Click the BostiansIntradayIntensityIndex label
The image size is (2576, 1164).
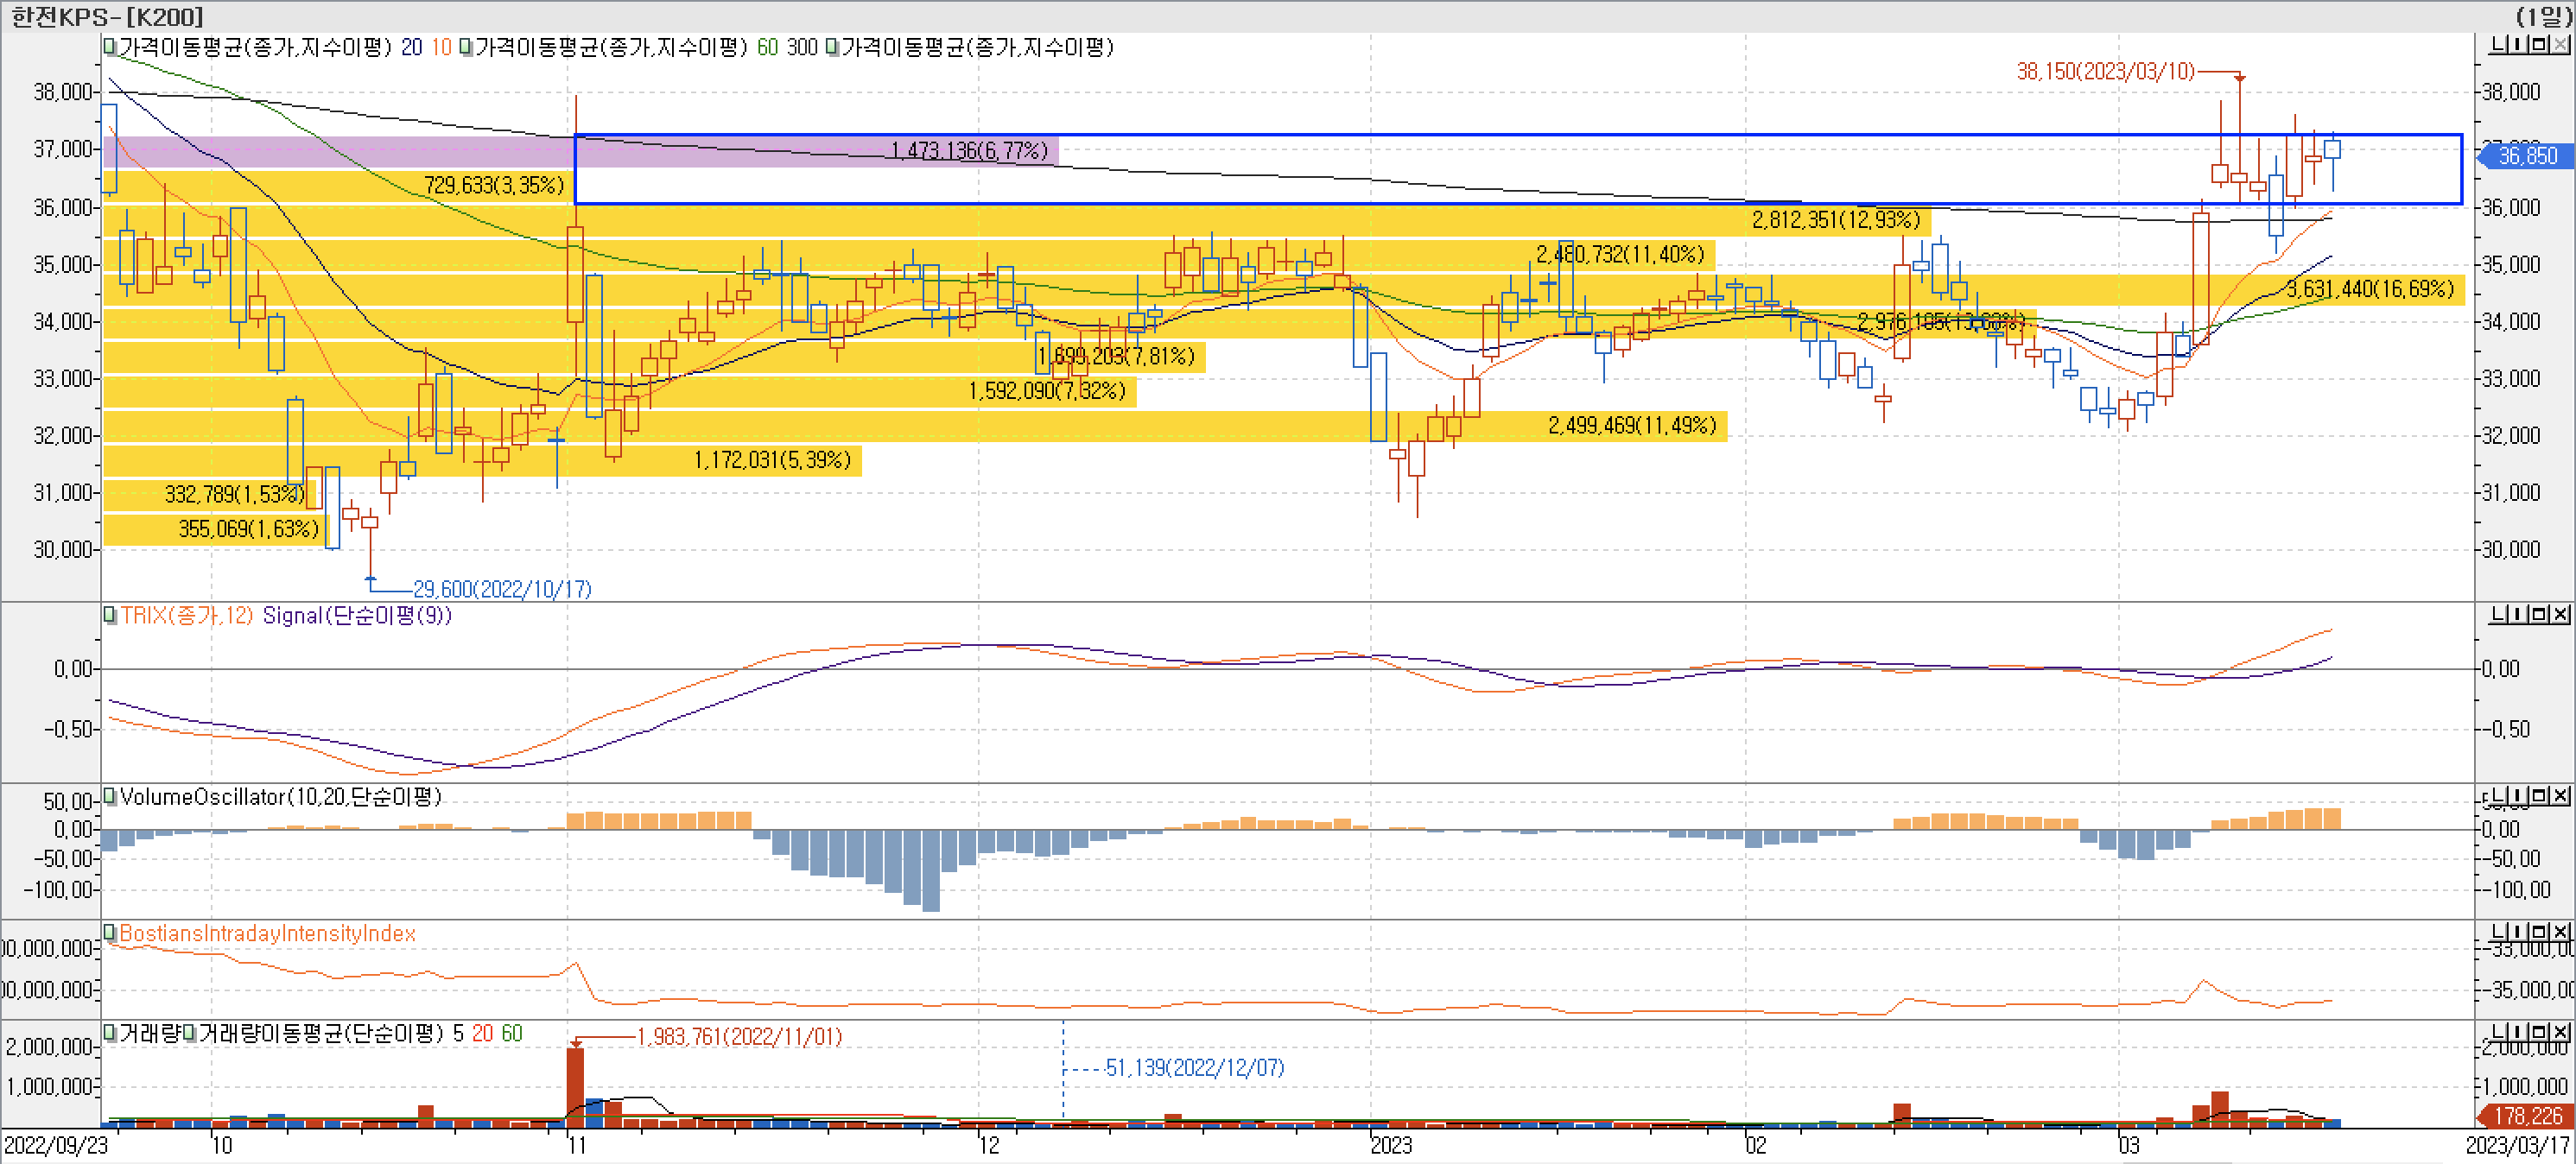(267, 934)
